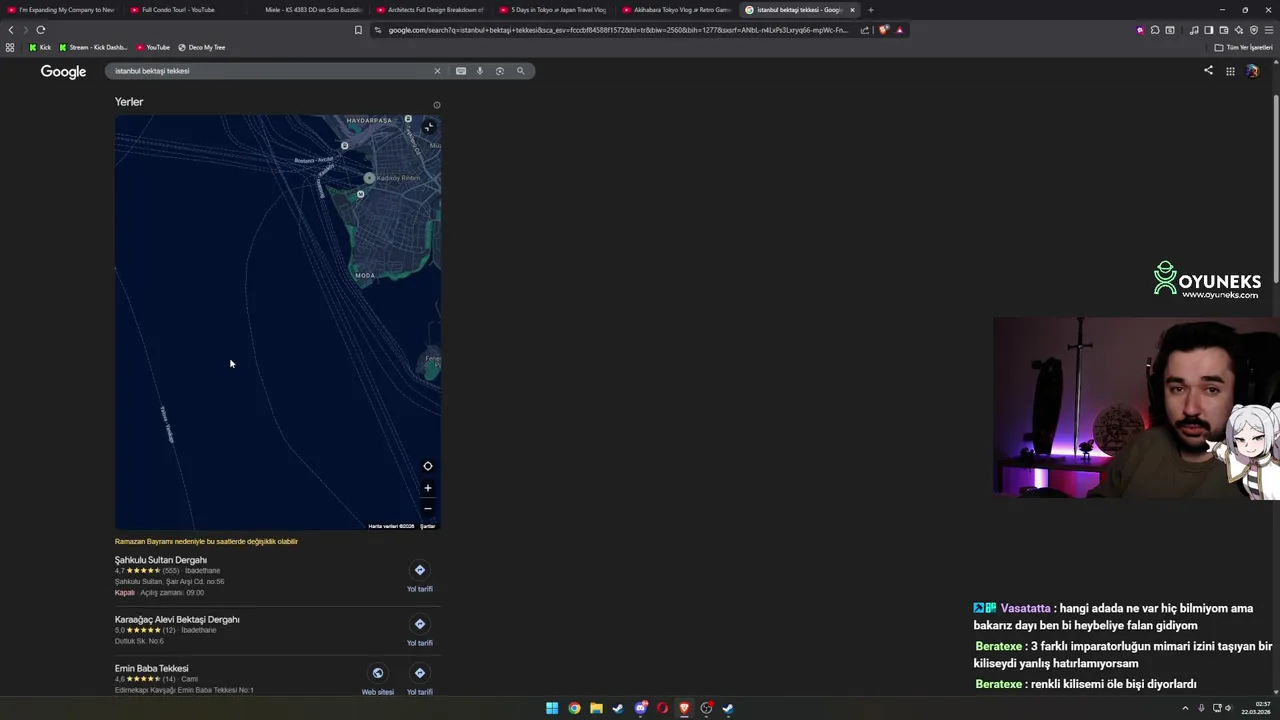Image resolution: width=1280 pixels, height=720 pixels.
Task: Show hidden system tray icons
Action: pos(1186,708)
